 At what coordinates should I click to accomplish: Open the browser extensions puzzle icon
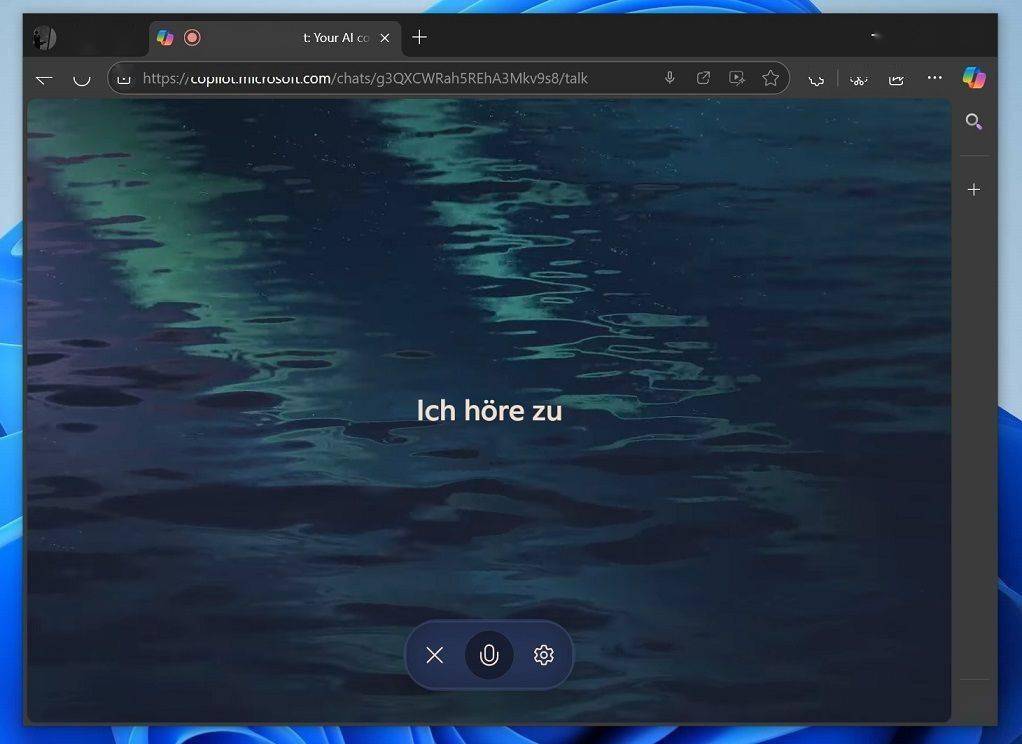(816, 79)
